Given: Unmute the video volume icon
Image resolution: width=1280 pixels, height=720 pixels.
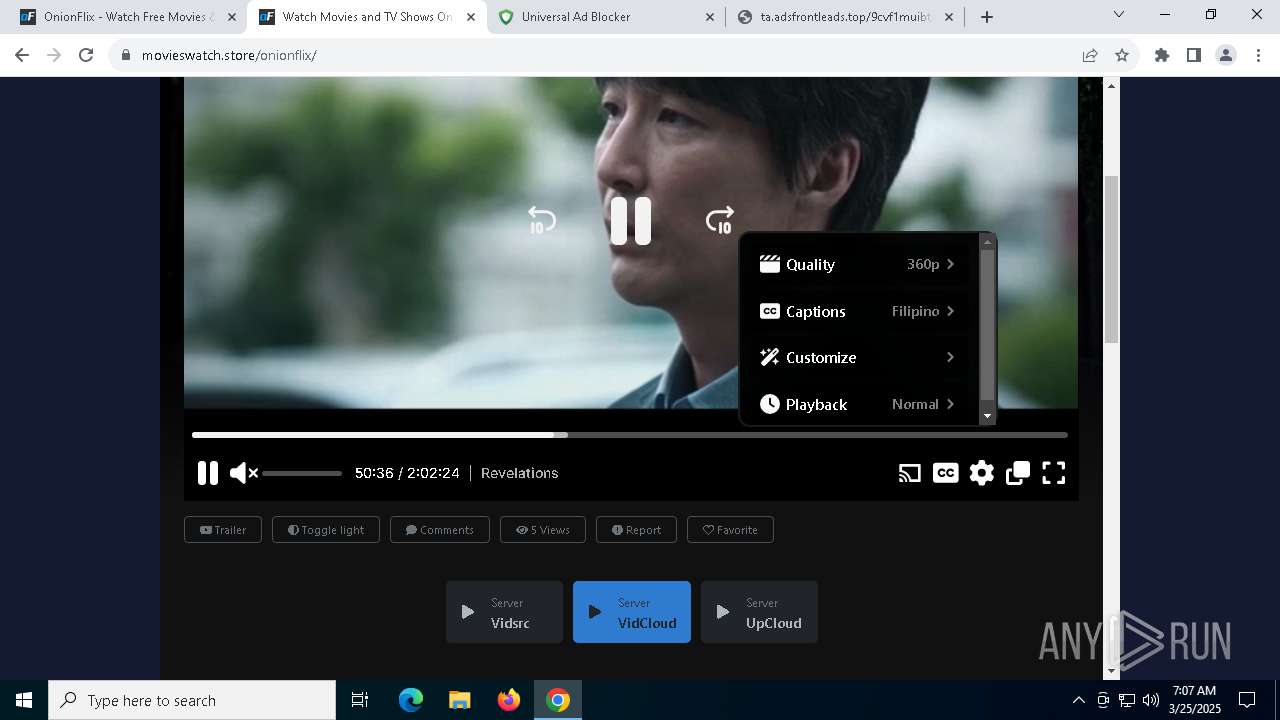Looking at the screenshot, I should 243,473.
